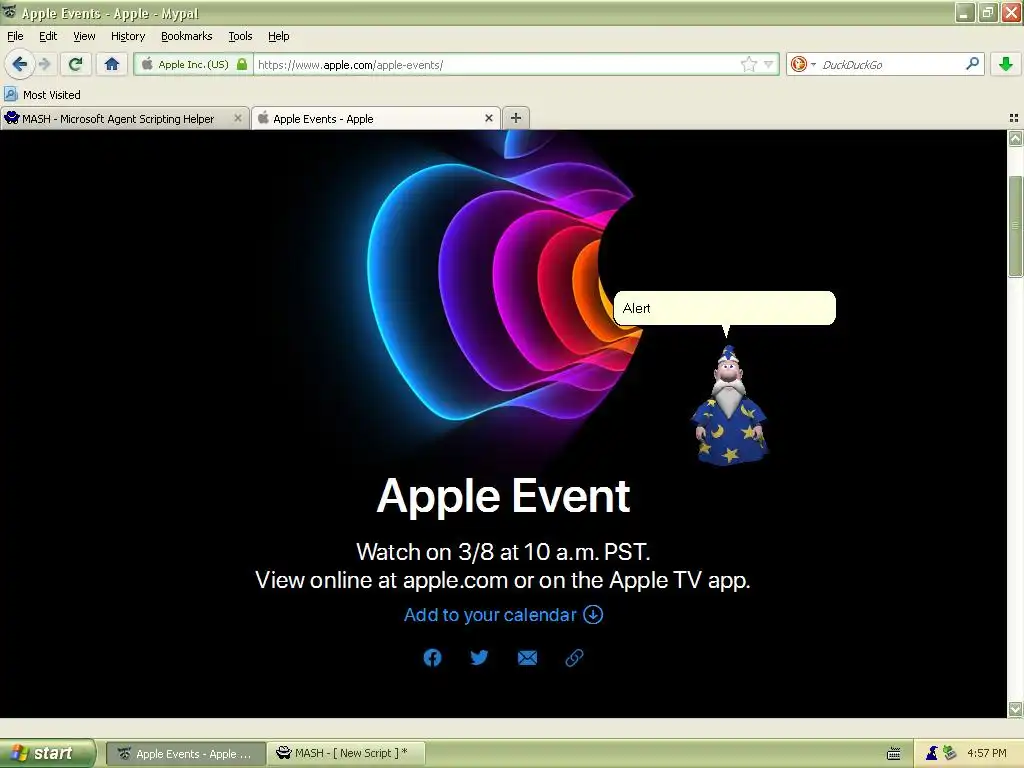Share the event by email icon

point(527,658)
